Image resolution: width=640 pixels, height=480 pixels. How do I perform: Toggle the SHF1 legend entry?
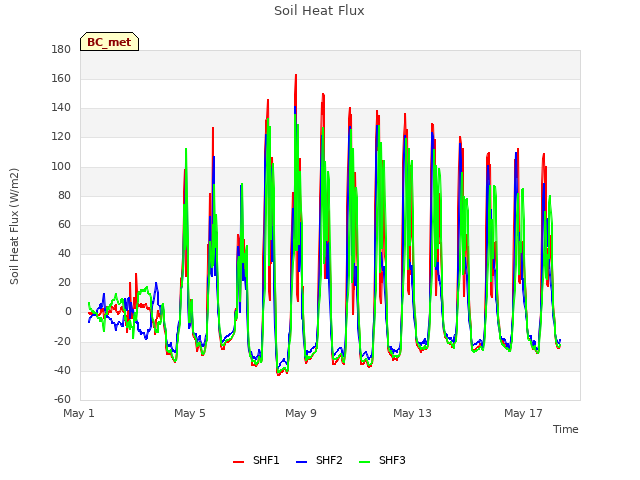pos(256,460)
